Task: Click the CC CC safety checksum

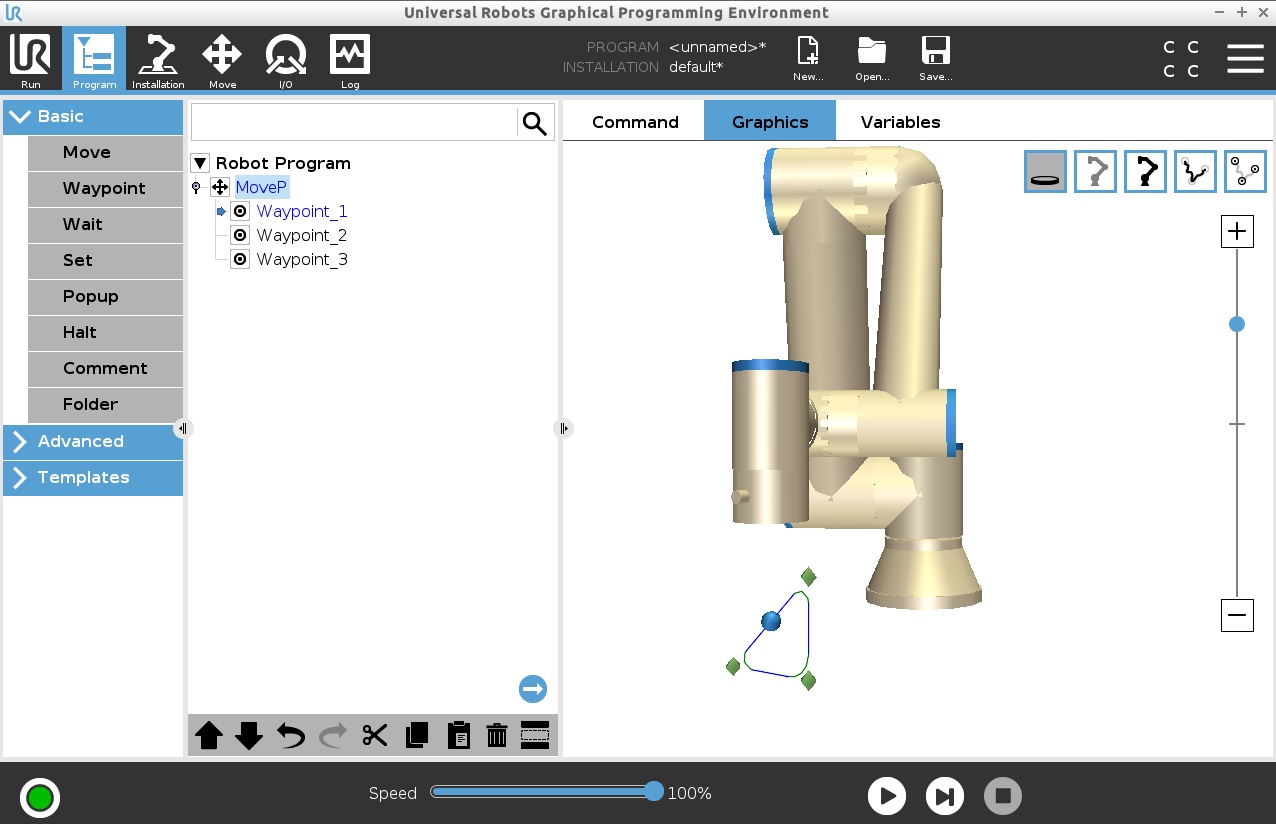Action: click(x=1181, y=59)
